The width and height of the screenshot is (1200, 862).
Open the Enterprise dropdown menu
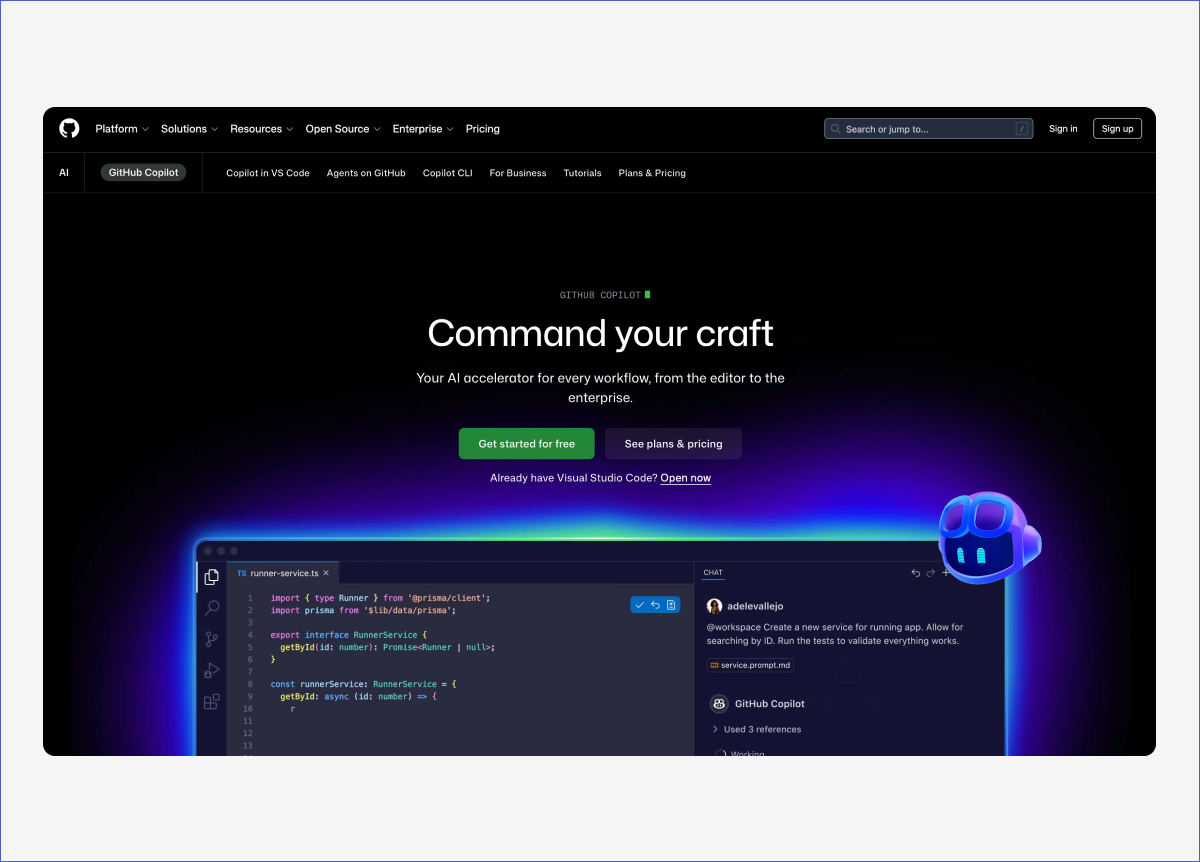[x=423, y=129]
